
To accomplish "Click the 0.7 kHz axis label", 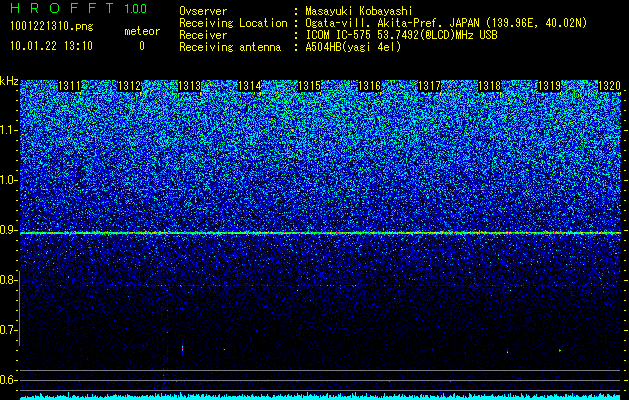I will point(8,330).
